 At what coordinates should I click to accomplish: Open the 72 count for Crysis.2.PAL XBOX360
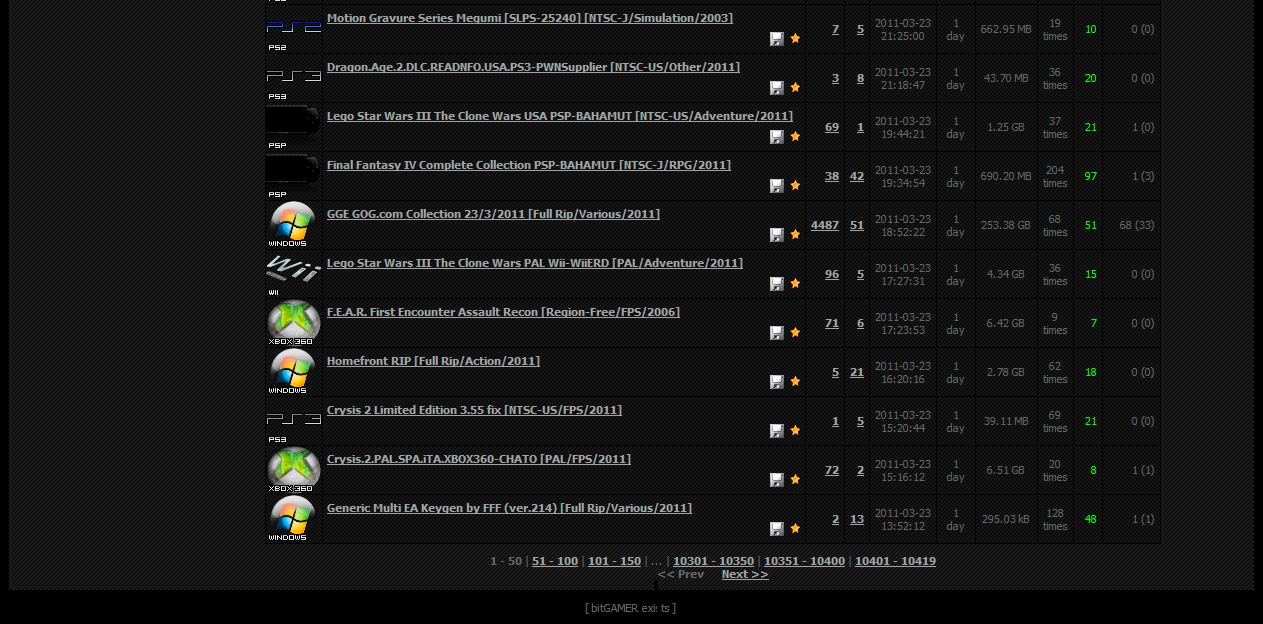click(x=832, y=470)
